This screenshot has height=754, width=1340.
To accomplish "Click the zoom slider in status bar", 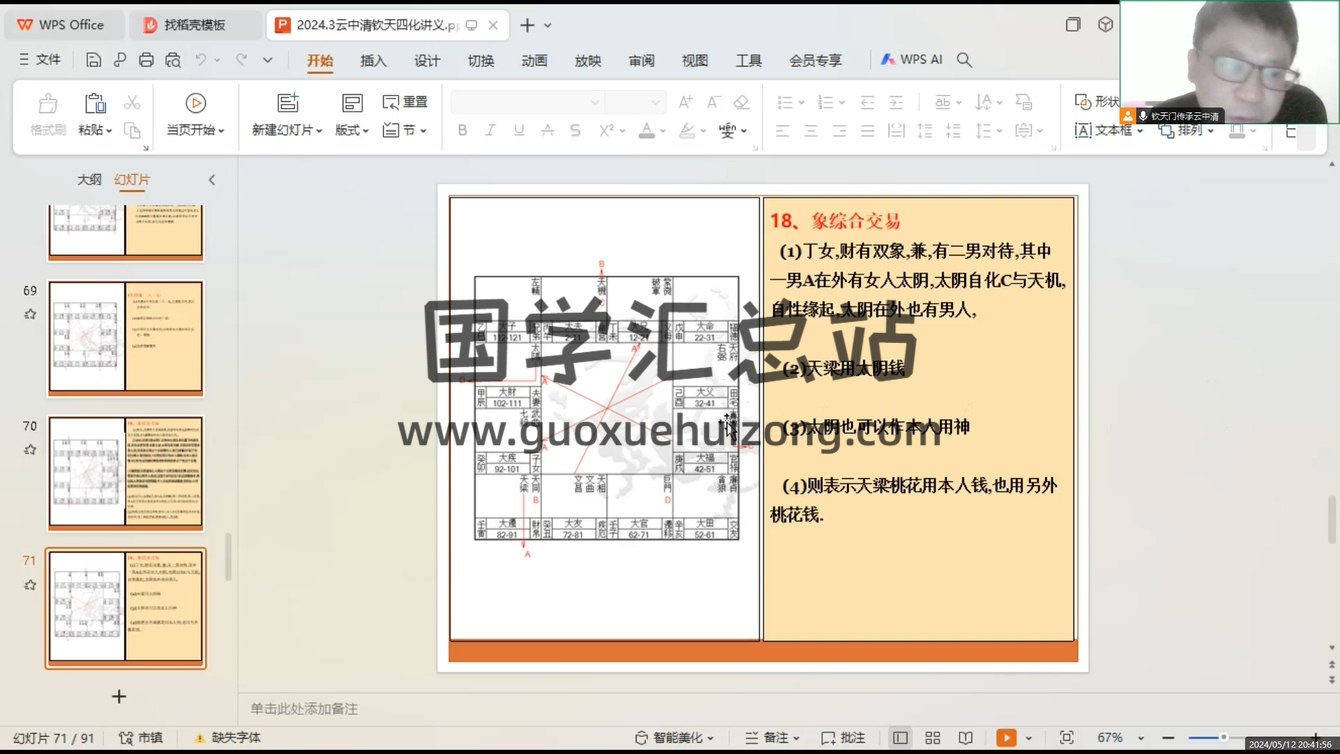I will 1222,738.
